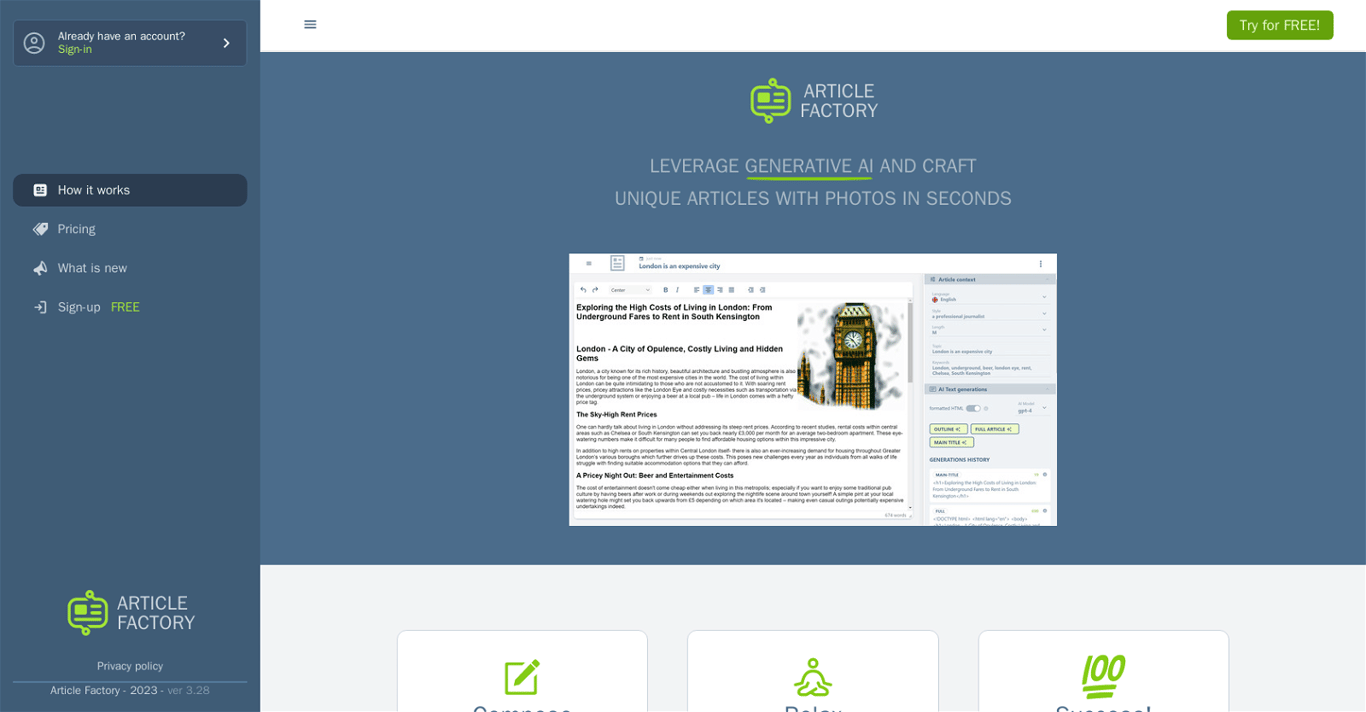Image resolution: width=1366 pixels, height=712 pixels.
Task: Open the hamburger menu at top left
Action: coord(310,24)
